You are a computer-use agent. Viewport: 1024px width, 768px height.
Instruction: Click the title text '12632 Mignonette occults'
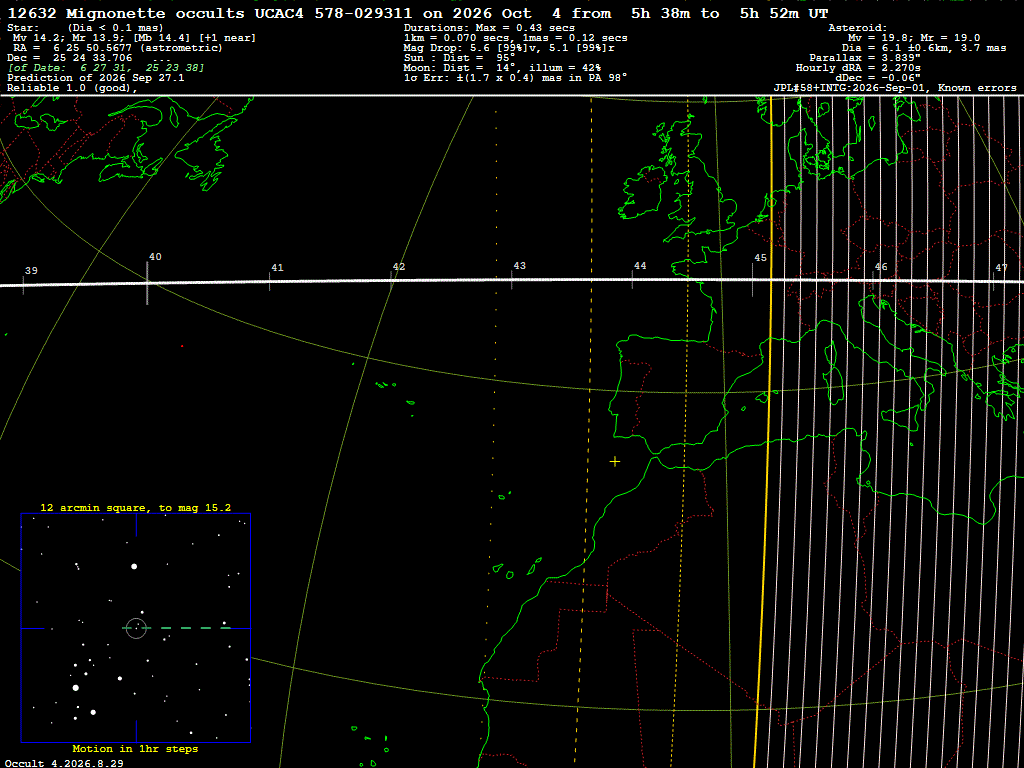(125, 13)
